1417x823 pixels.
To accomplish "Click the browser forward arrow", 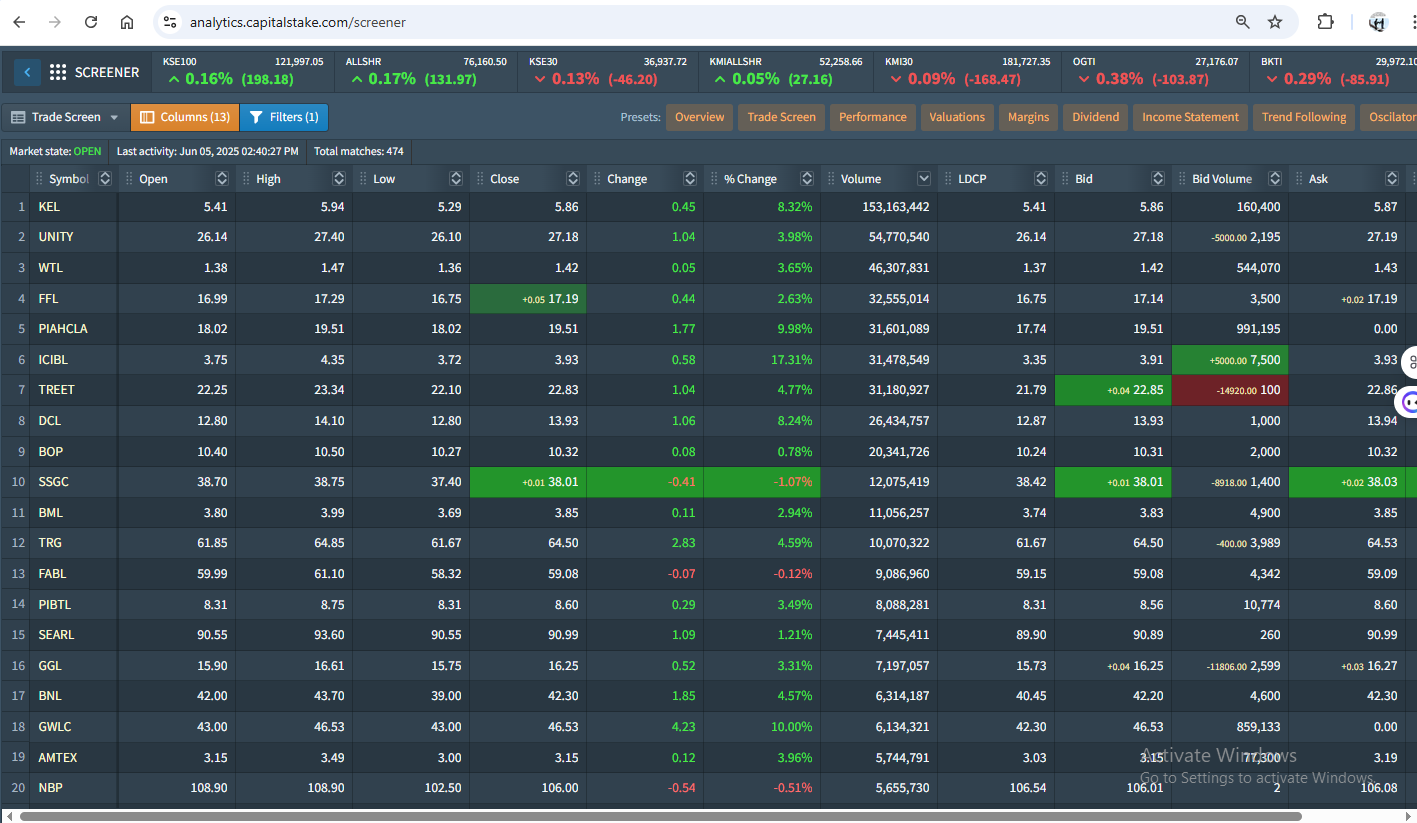I will tap(55, 21).
